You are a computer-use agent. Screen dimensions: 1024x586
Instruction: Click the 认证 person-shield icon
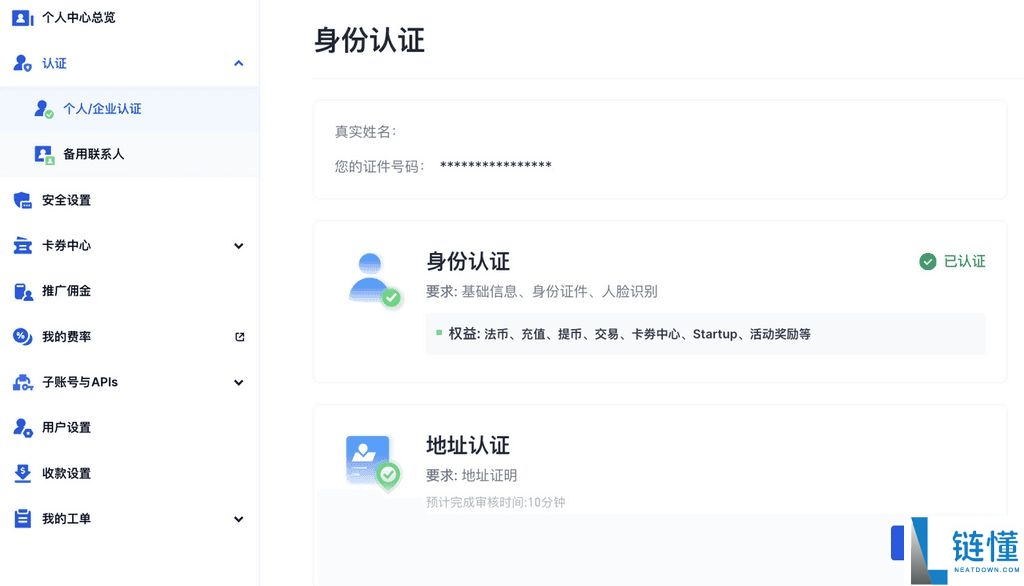pyautogui.click(x=22, y=63)
